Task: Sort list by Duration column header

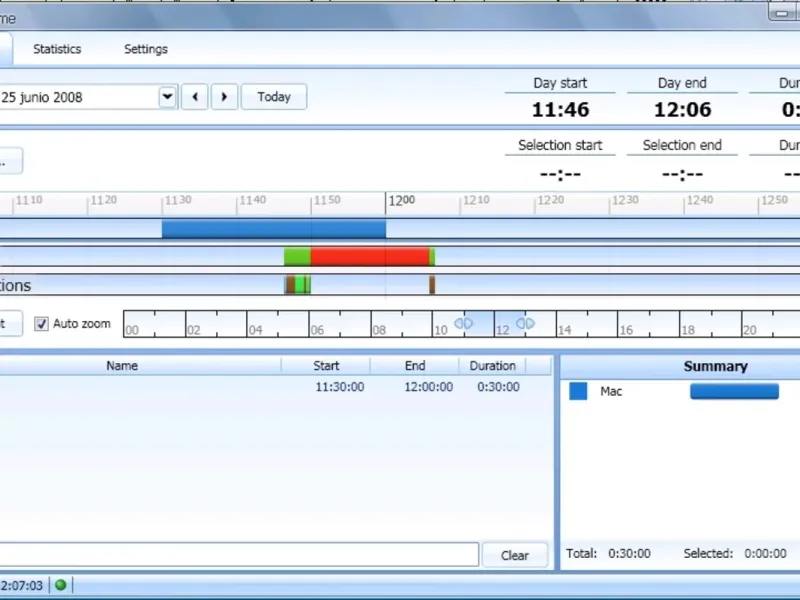Action: point(492,365)
